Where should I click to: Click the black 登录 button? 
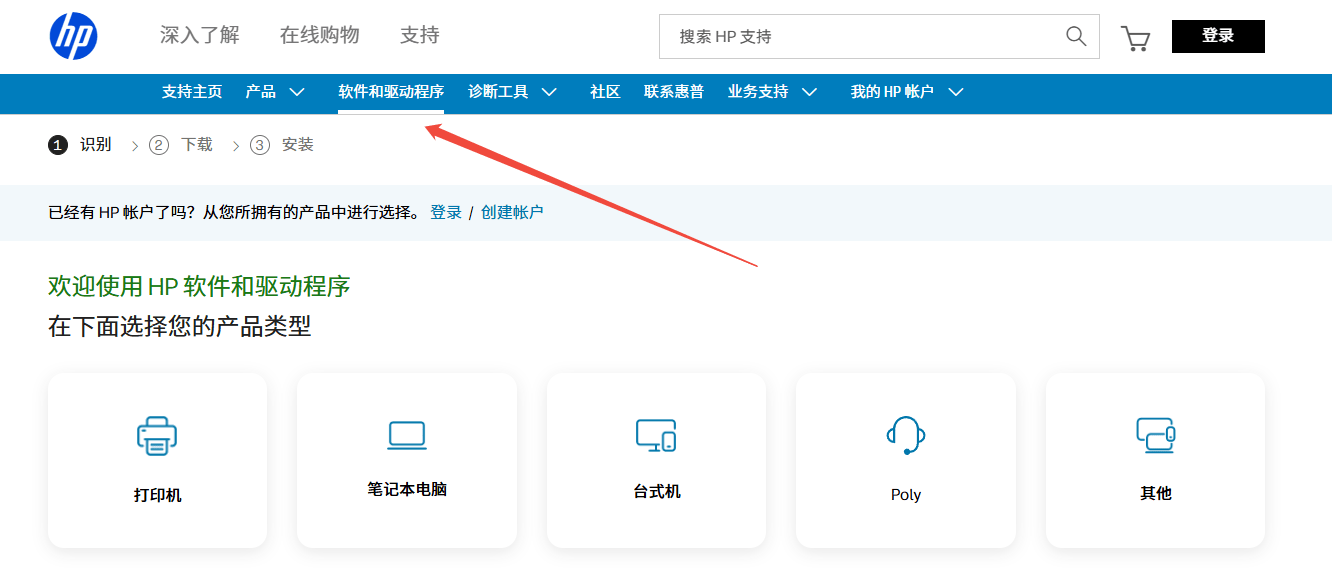pos(1218,36)
